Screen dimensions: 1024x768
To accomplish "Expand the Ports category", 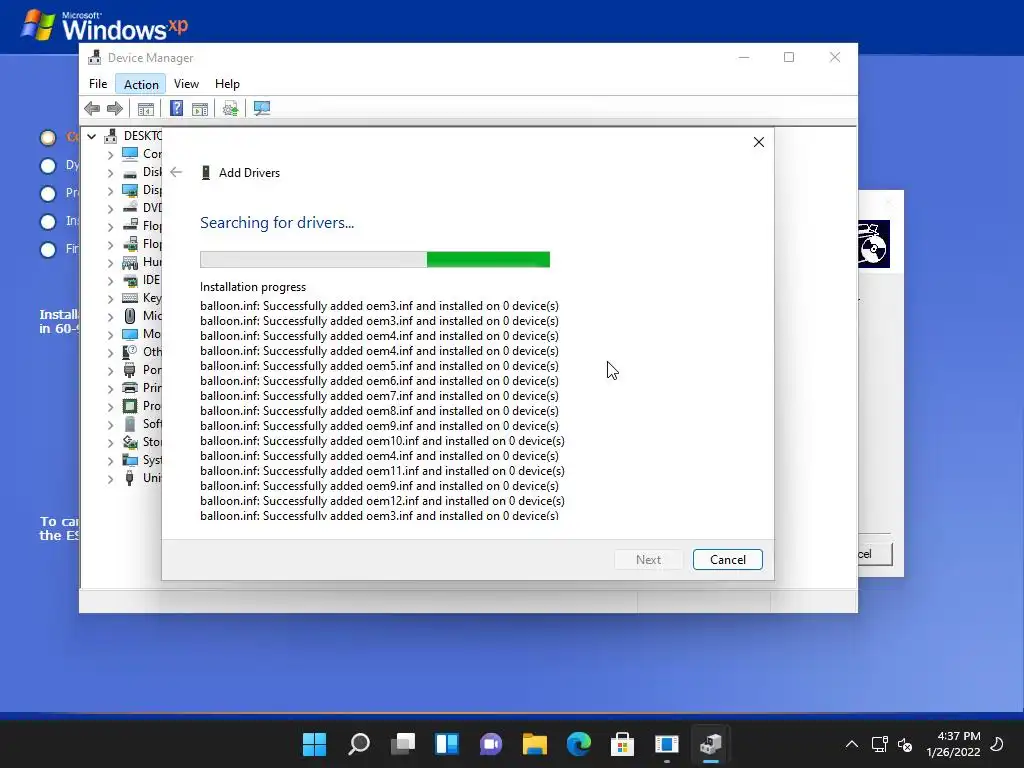I will [110, 371].
